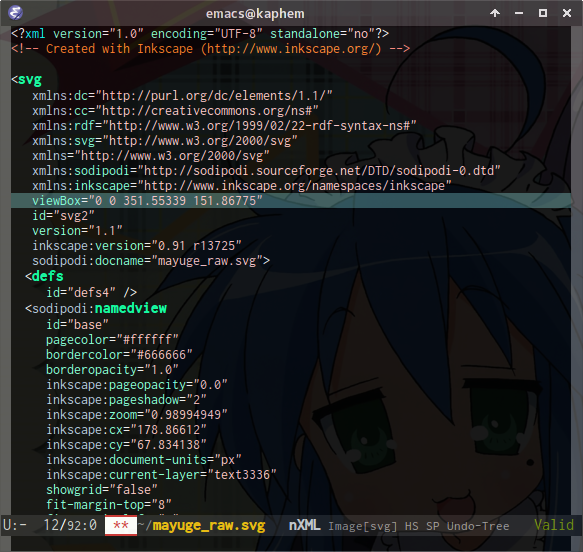Click the 12/92:0 line position indicator

coord(70,526)
